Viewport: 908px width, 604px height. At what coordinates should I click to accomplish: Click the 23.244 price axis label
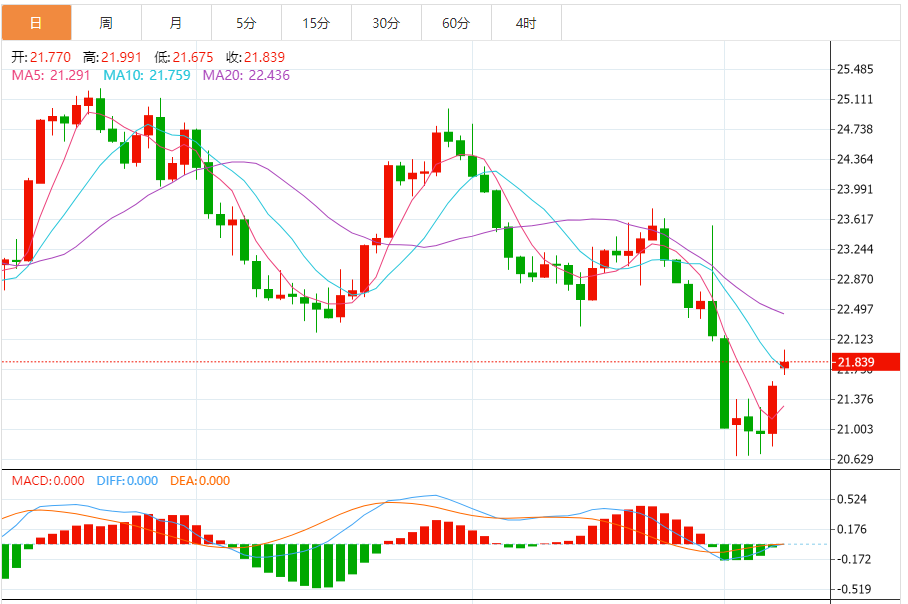coord(855,250)
